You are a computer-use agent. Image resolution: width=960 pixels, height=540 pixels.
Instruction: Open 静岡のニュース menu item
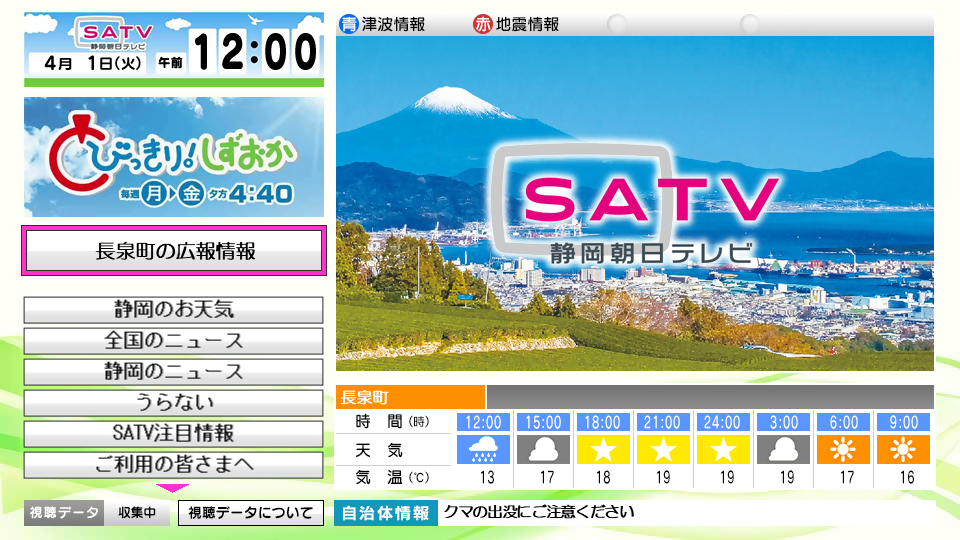click(173, 372)
